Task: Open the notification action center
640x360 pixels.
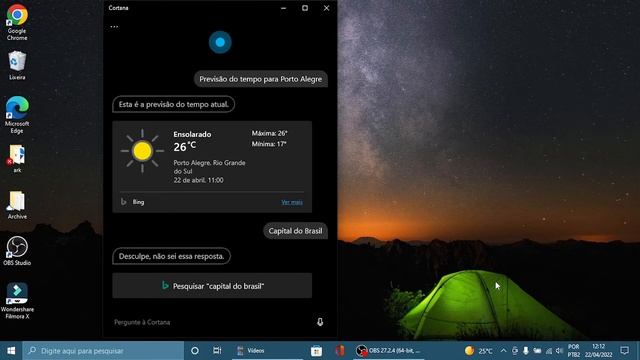Action: pos(624,351)
